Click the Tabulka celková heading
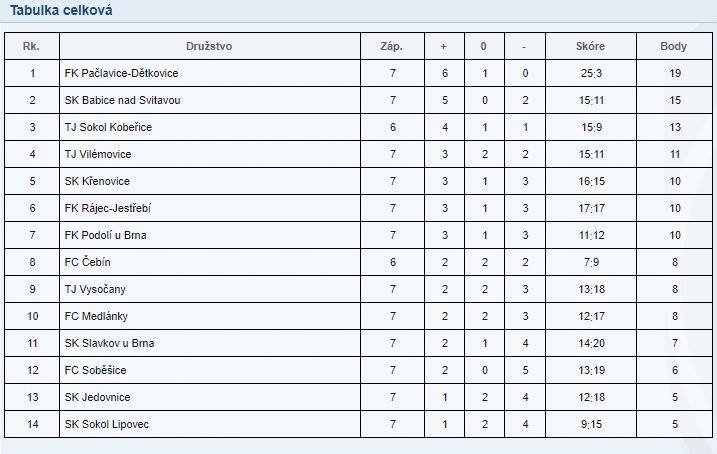 coord(61,10)
